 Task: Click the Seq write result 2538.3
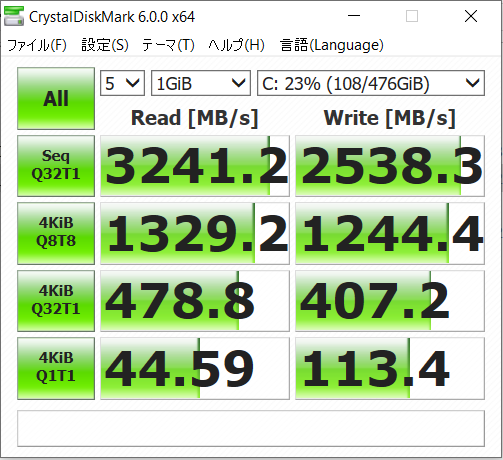pyautogui.click(x=390, y=166)
